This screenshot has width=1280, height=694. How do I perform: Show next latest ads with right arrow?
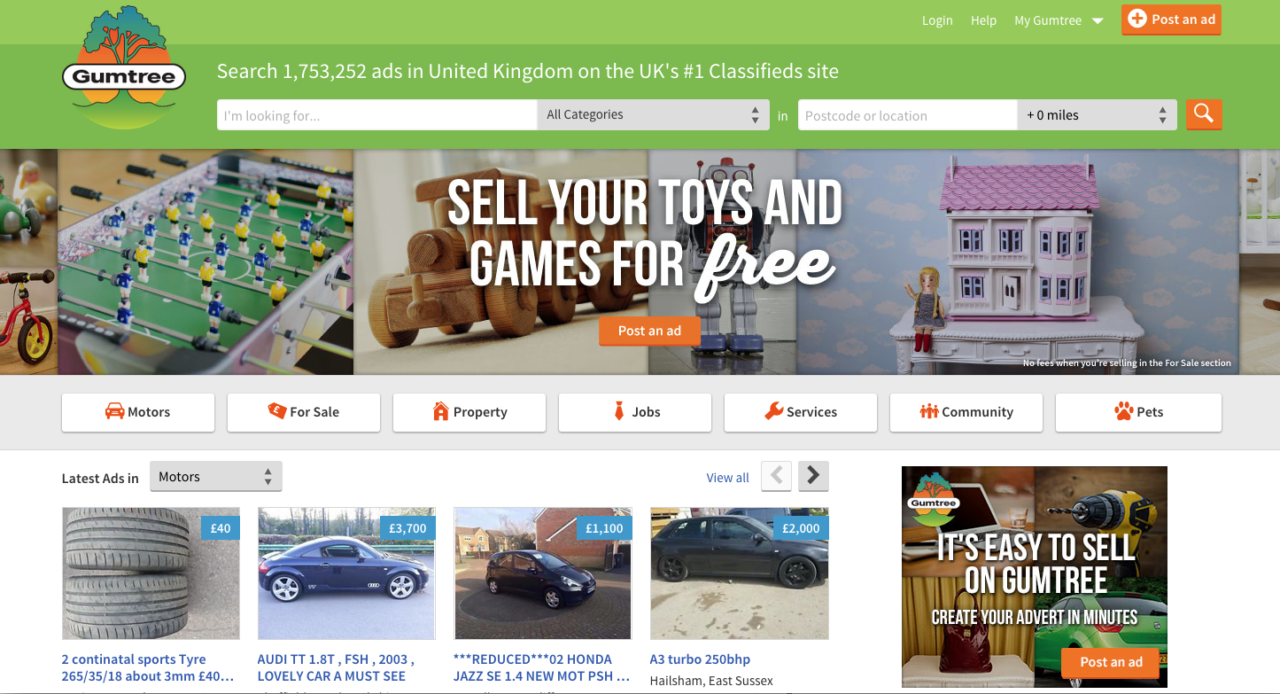tap(813, 476)
